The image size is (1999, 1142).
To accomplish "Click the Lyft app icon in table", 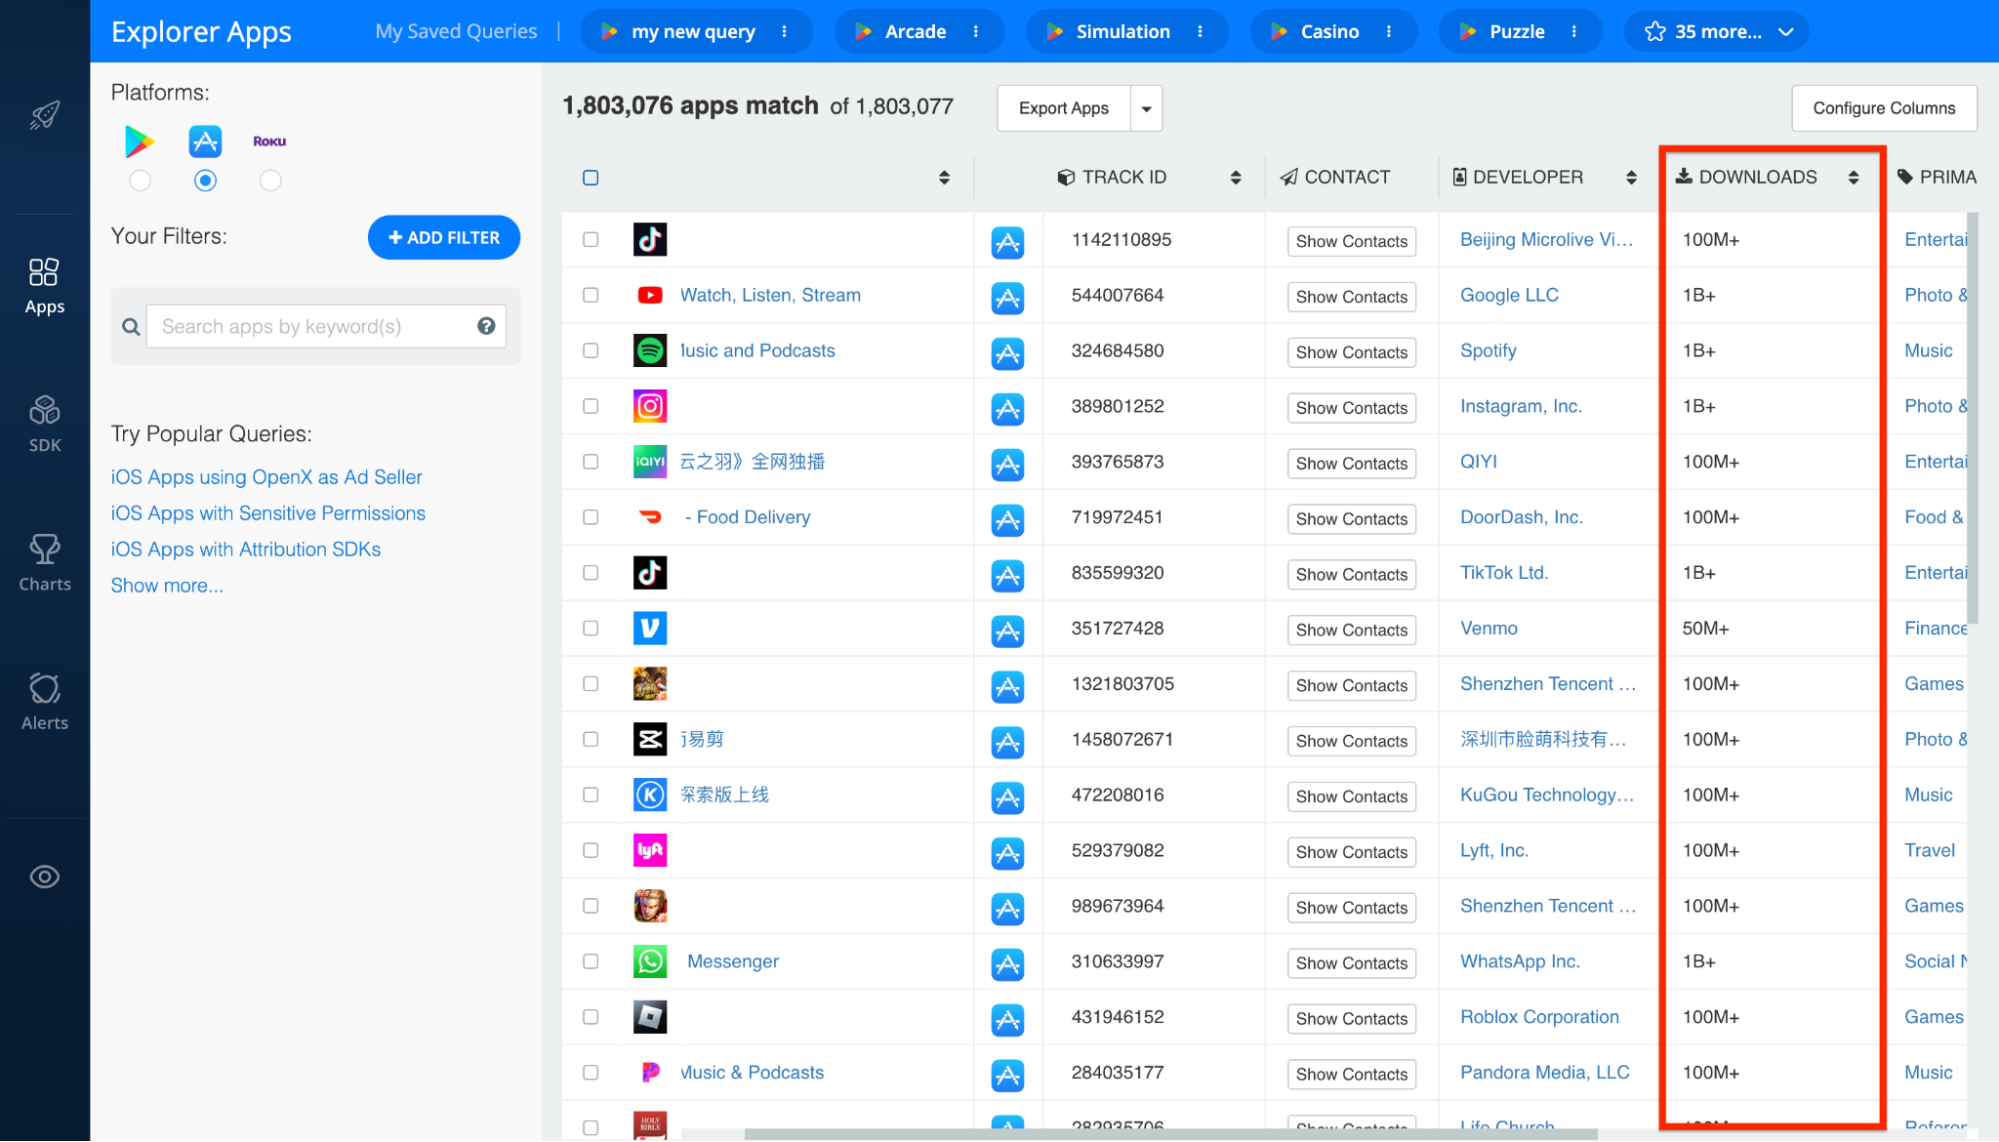I will [650, 850].
